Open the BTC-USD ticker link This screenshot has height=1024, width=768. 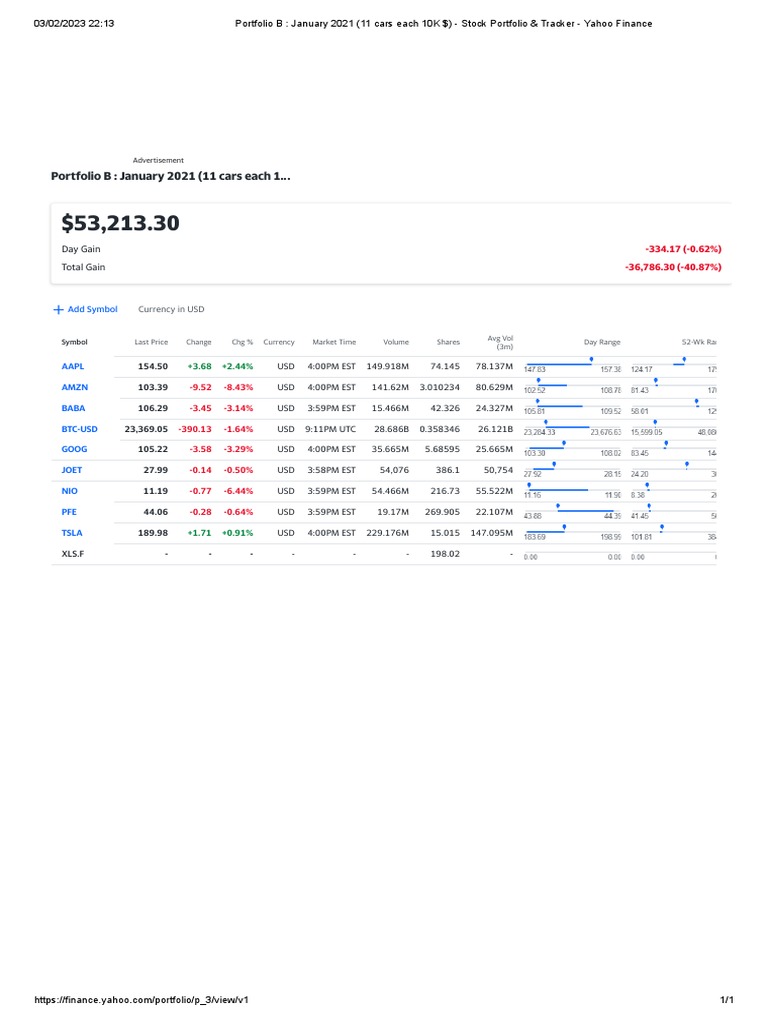point(79,429)
